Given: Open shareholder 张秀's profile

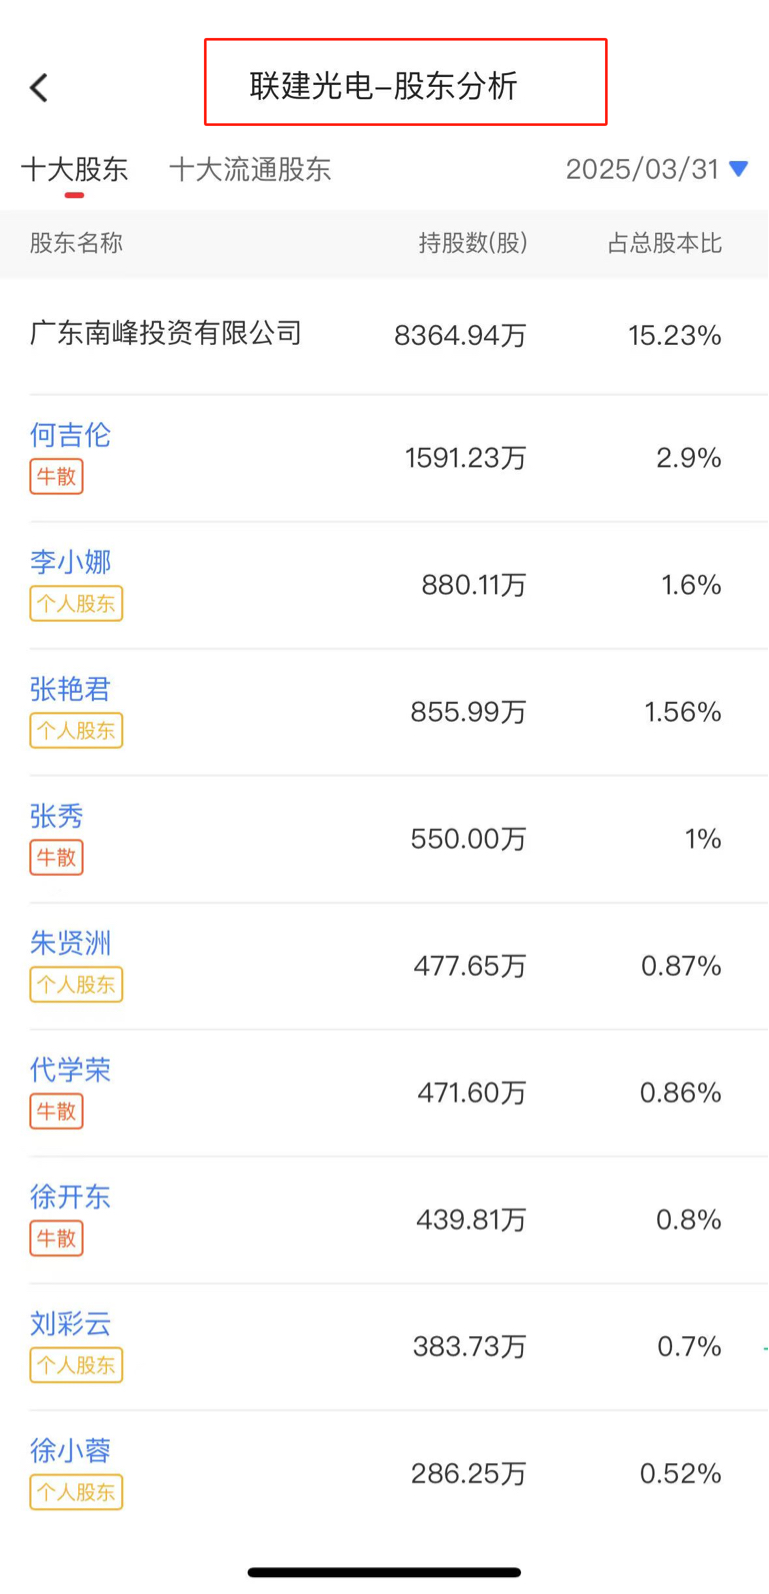Looking at the screenshot, I should point(56,816).
